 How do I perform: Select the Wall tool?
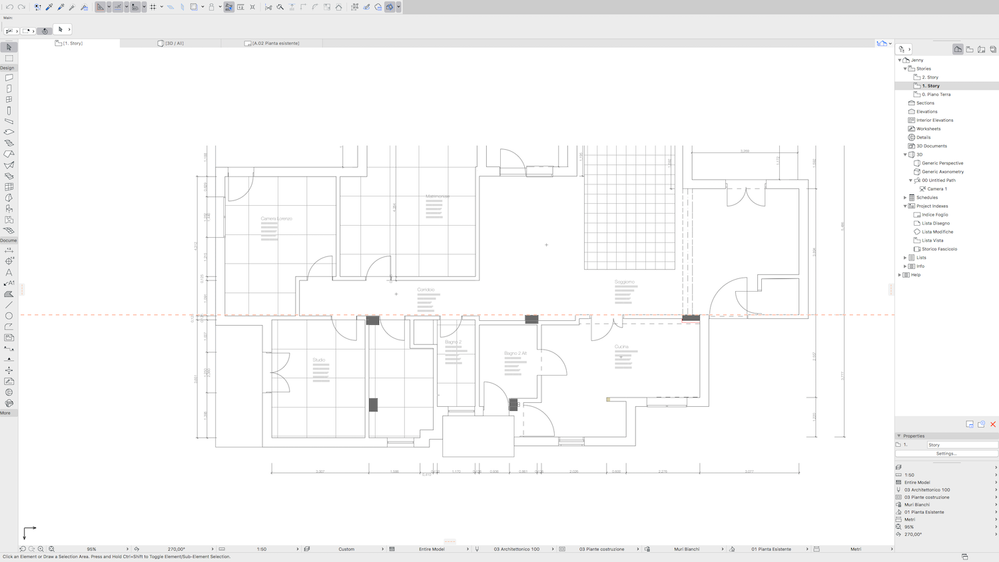click(9, 78)
